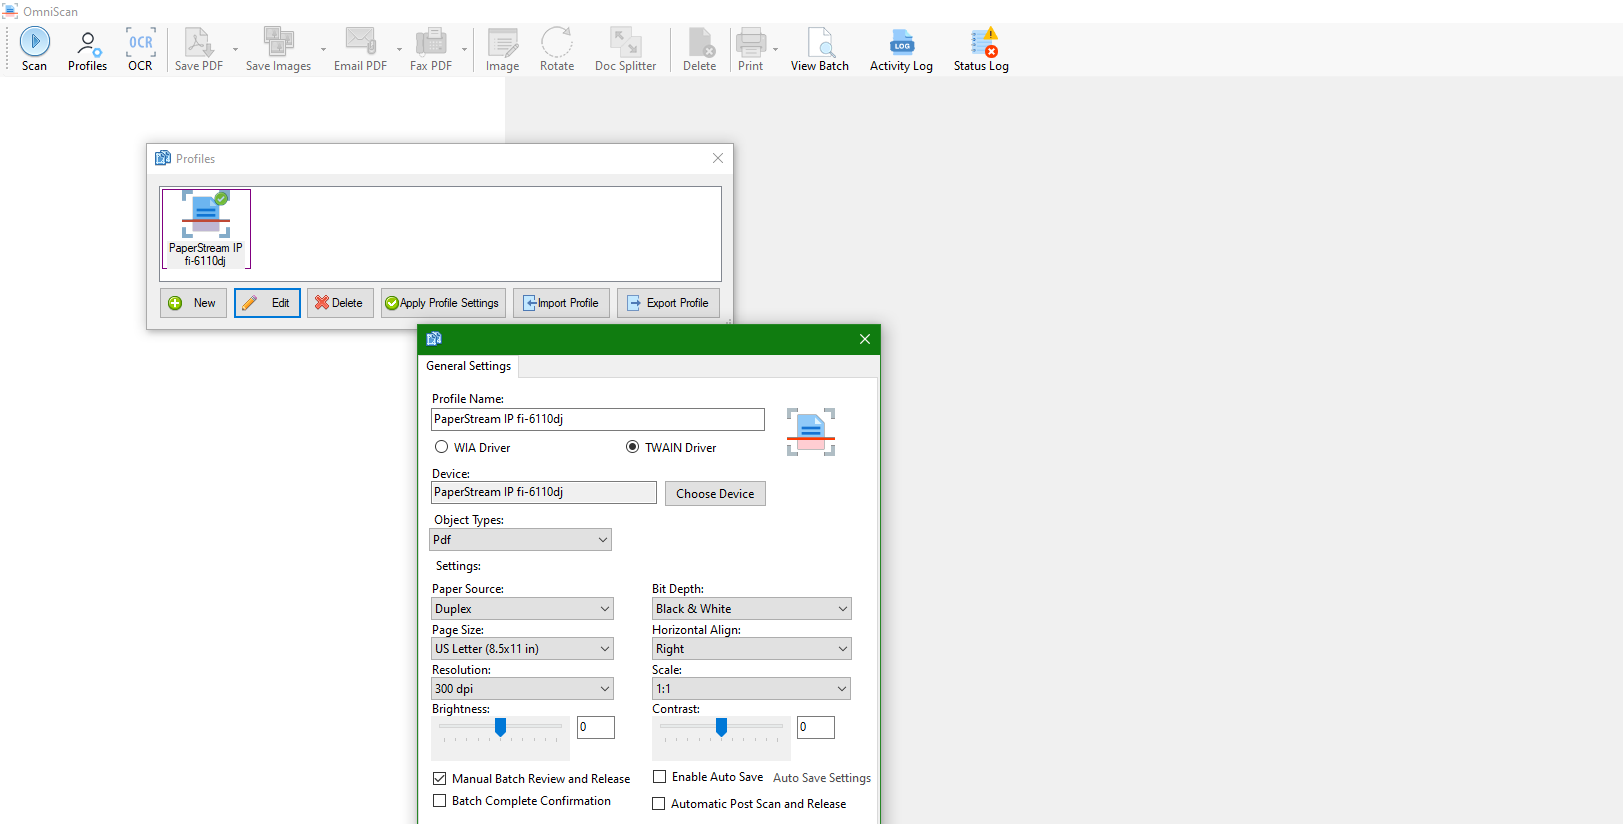Image resolution: width=1623 pixels, height=824 pixels.
Task: Click New in the Profiles dialog
Action: tap(193, 303)
